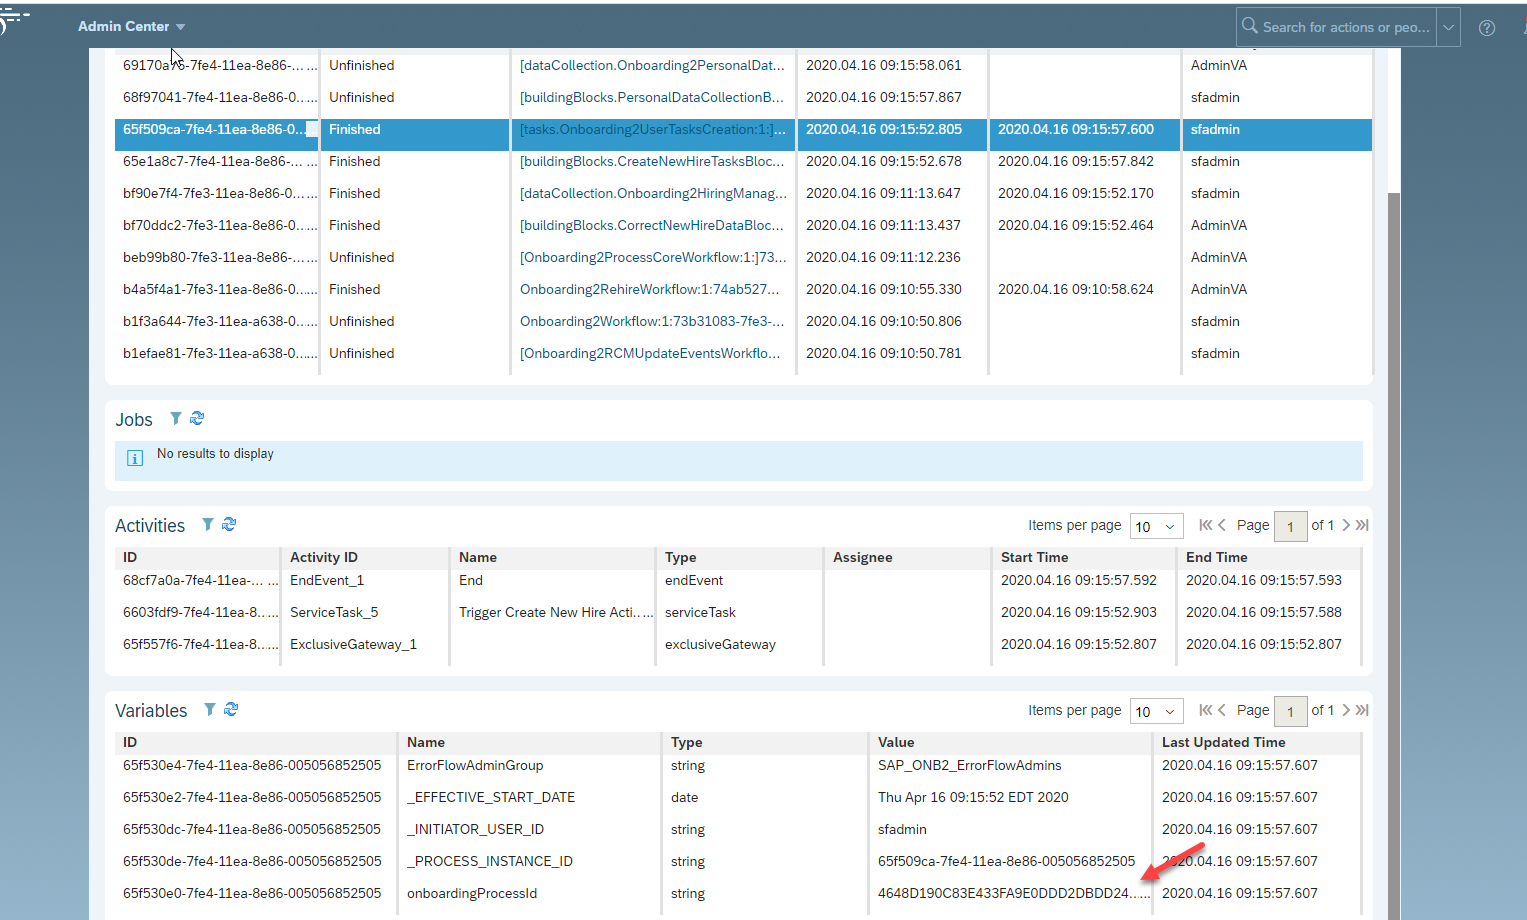This screenshot has width=1527, height=920.
Task: Go to previous page of Activities
Action: point(1222,525)
